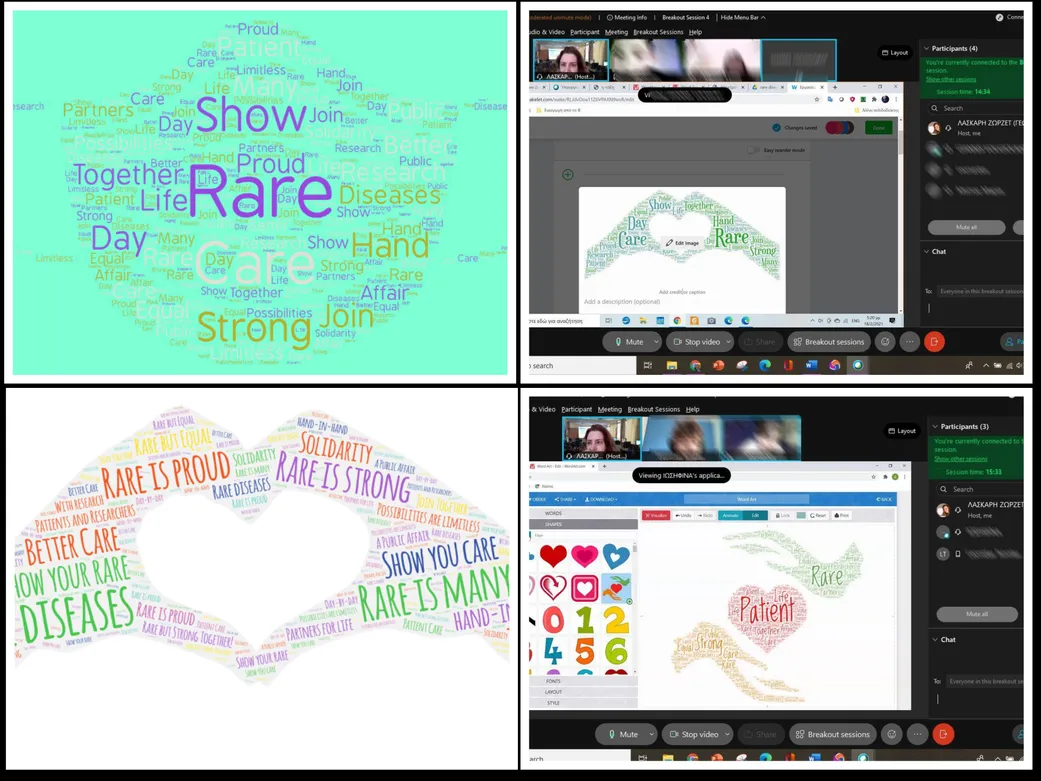Collapse the Participants (3) panel chevron
The height and width of the screenshot is (781, 1041).
pos(935,426)
